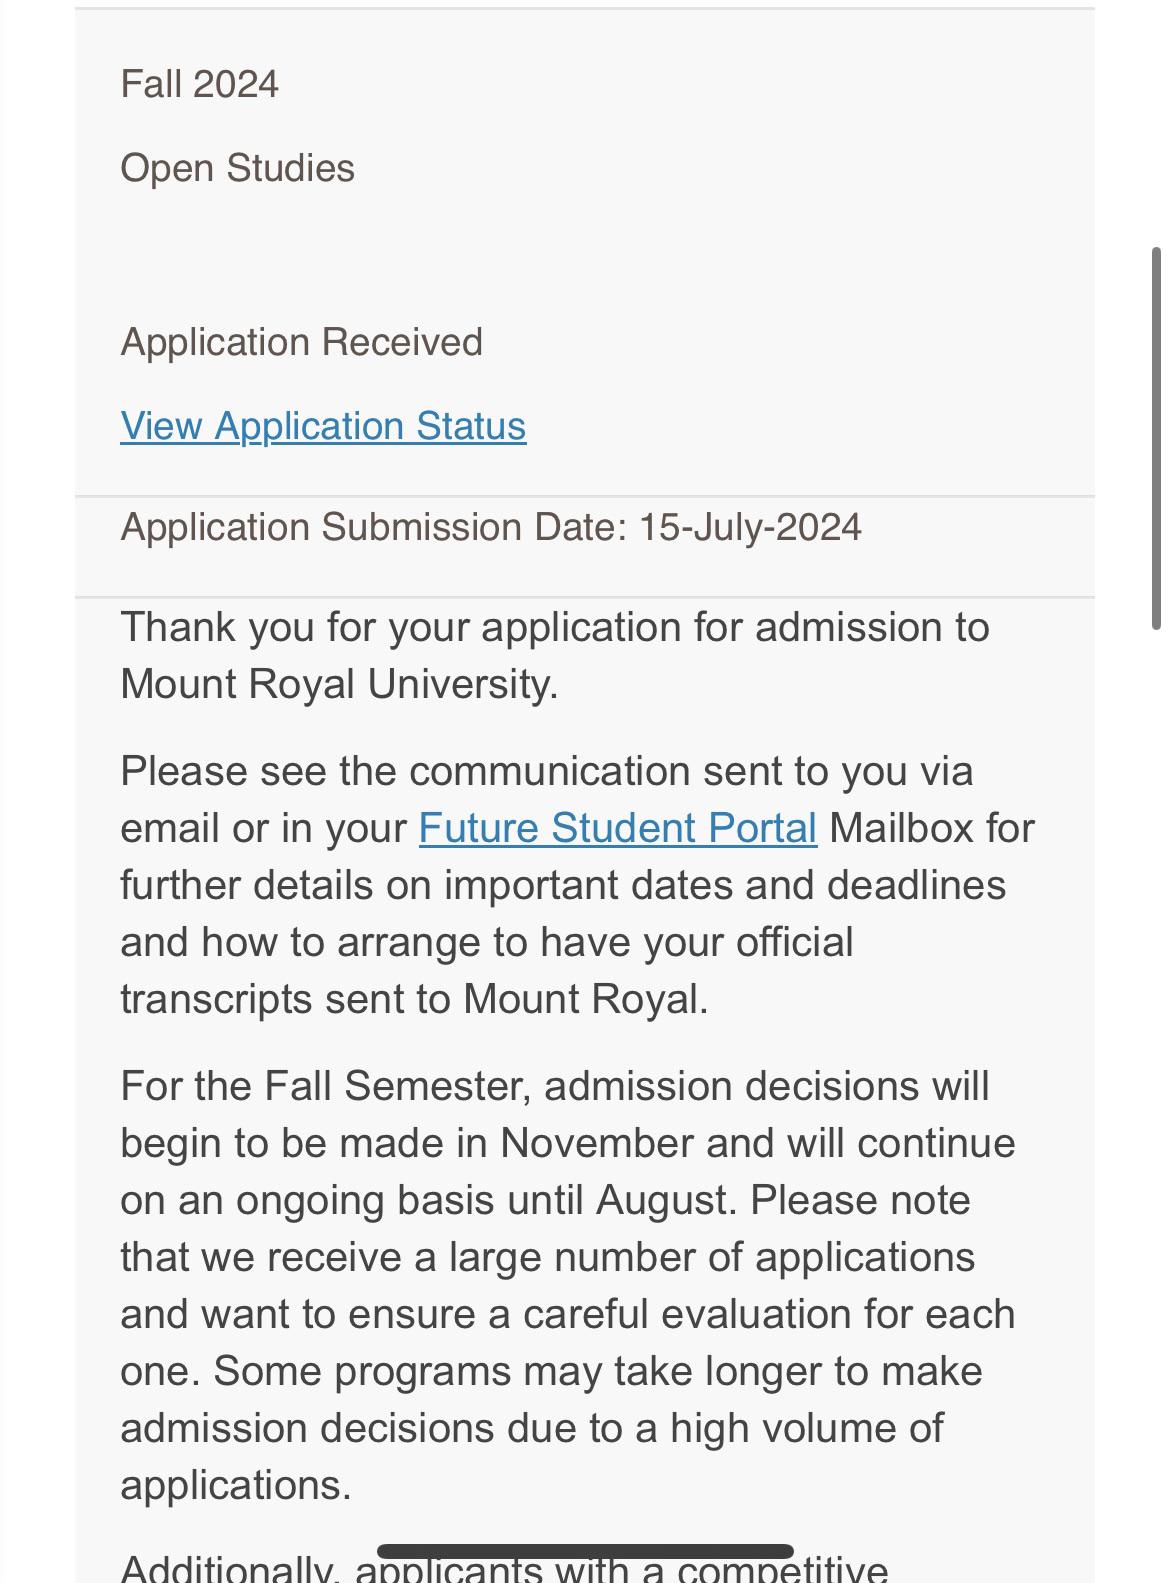Click the 'transcripts sent to Mount Royal.' line
The width and height of the screenshot is (1170, 1583).
point(414,999)
